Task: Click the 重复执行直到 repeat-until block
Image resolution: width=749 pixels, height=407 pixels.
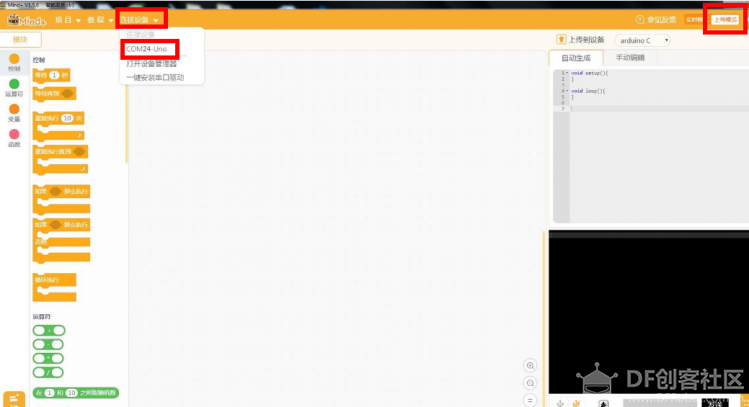Action: (60, 152)
